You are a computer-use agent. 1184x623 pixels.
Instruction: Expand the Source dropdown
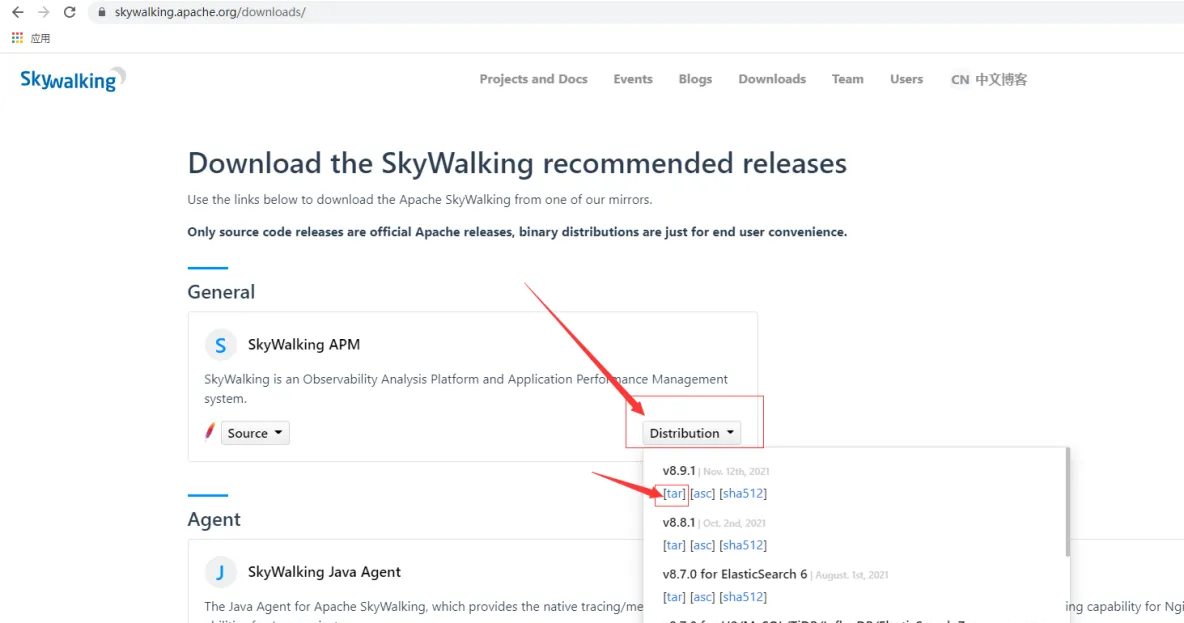click(255, 433)
